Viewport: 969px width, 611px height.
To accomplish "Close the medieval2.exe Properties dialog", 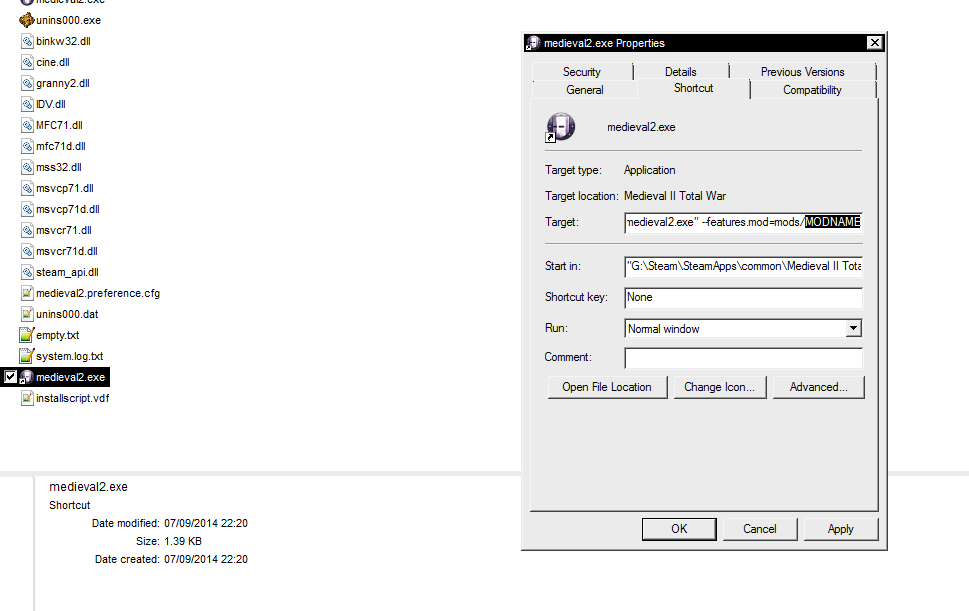I will pyautogui.click(x=874, y=43).
